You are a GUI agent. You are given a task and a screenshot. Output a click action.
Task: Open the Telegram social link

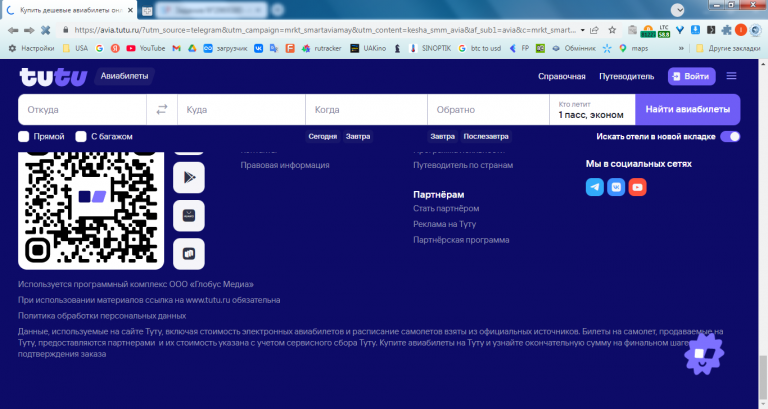pyautogui.click(x=595, y=187)
